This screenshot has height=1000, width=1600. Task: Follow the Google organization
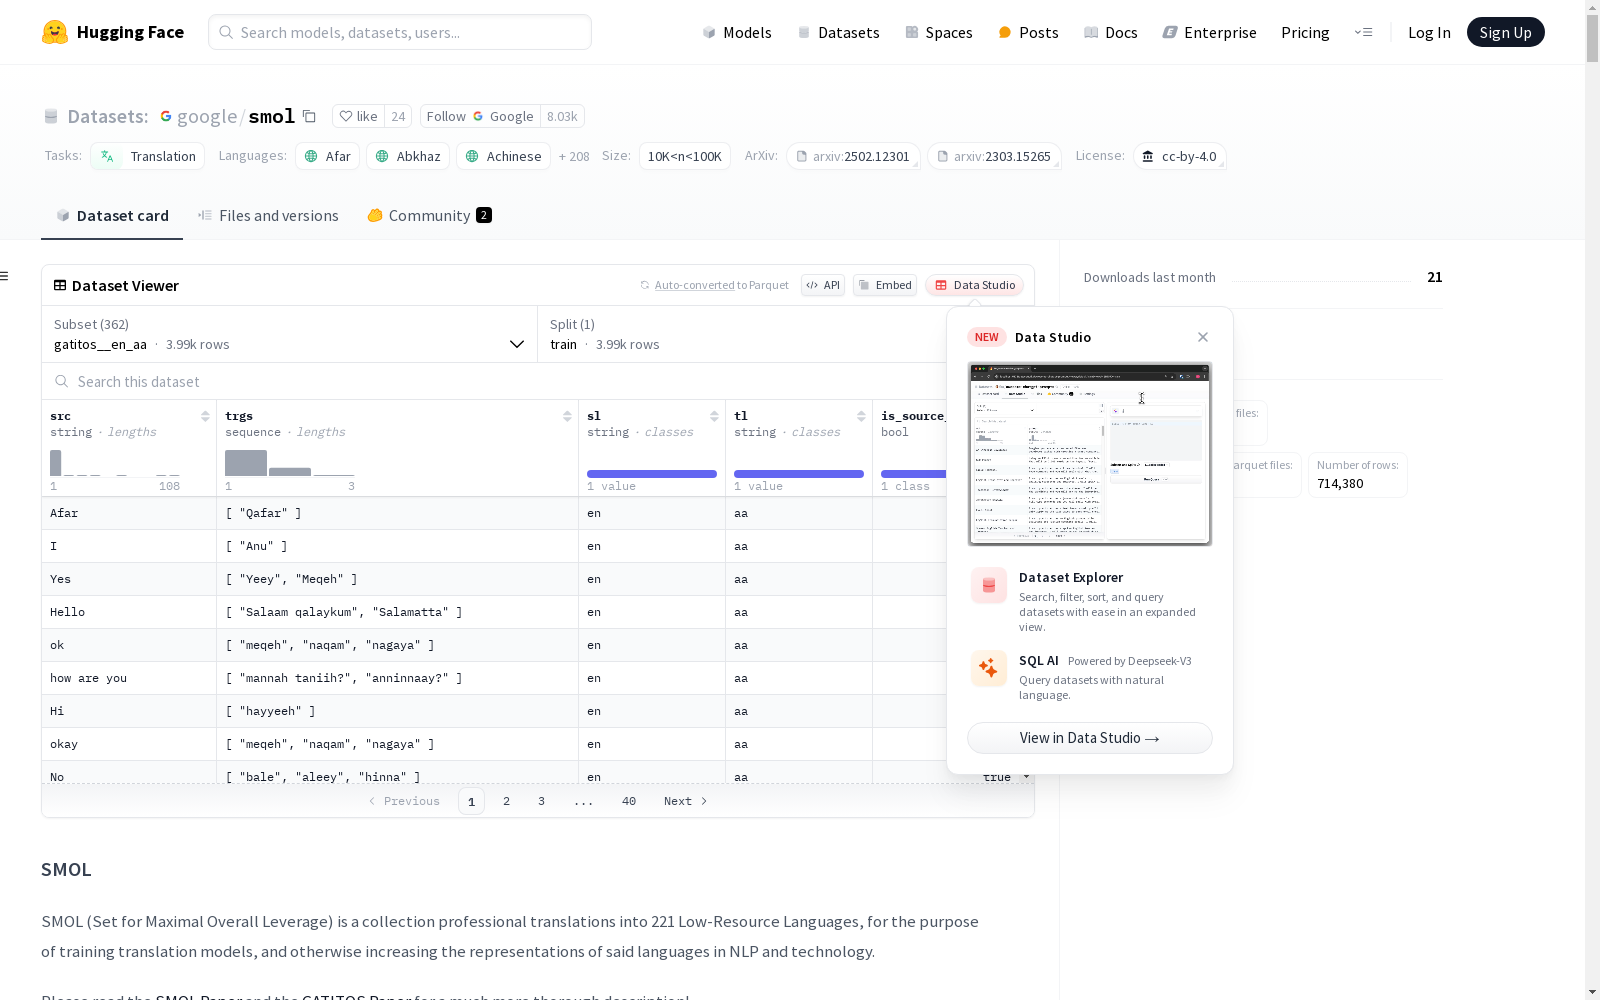(480, 116)
